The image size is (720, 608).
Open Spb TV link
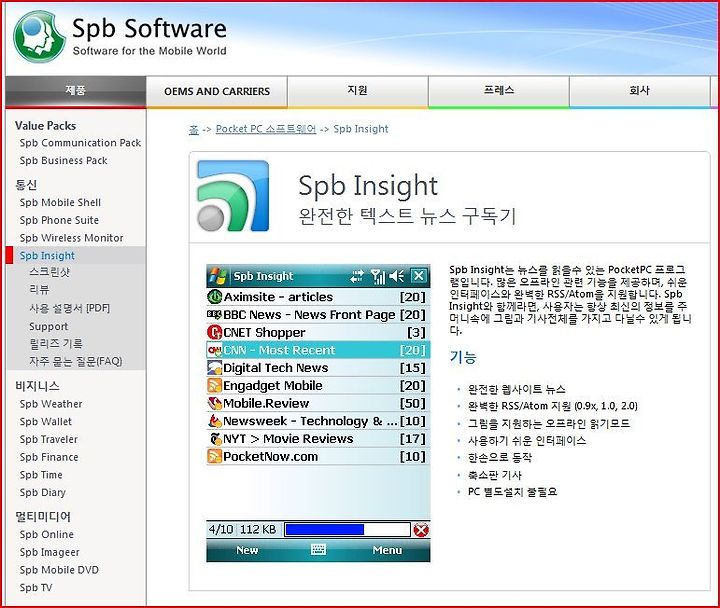tap(36, 588)
